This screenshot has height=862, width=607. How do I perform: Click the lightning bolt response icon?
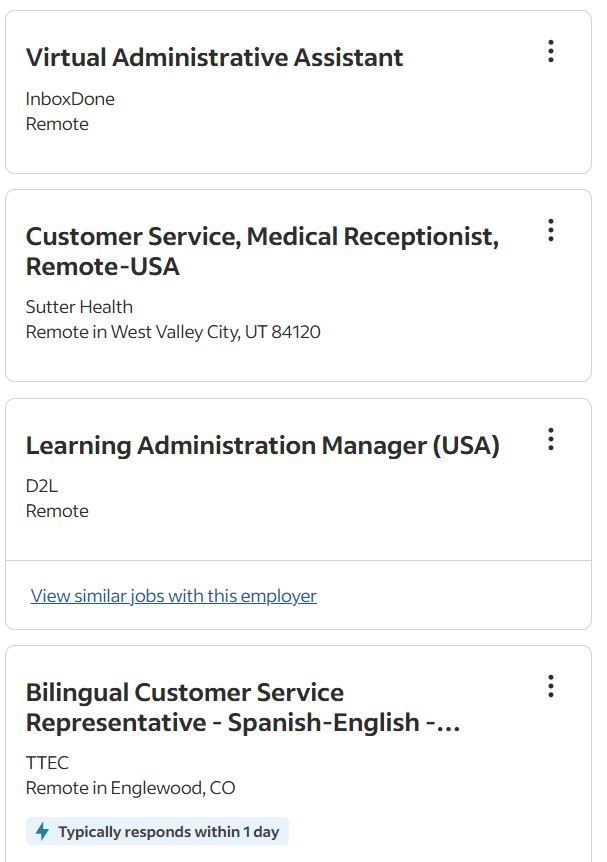[x=42, y=832]
